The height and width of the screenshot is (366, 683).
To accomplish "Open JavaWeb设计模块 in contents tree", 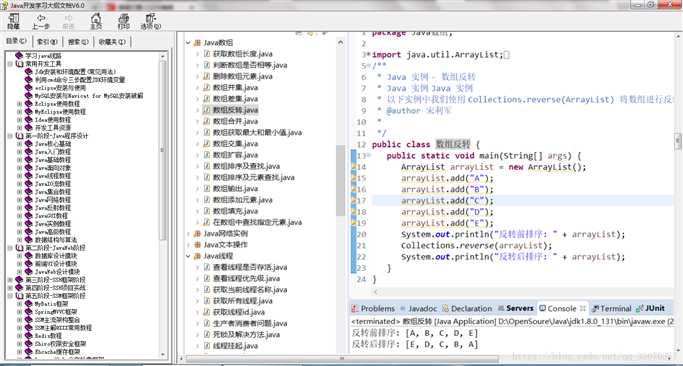I will tap(56, 271).
